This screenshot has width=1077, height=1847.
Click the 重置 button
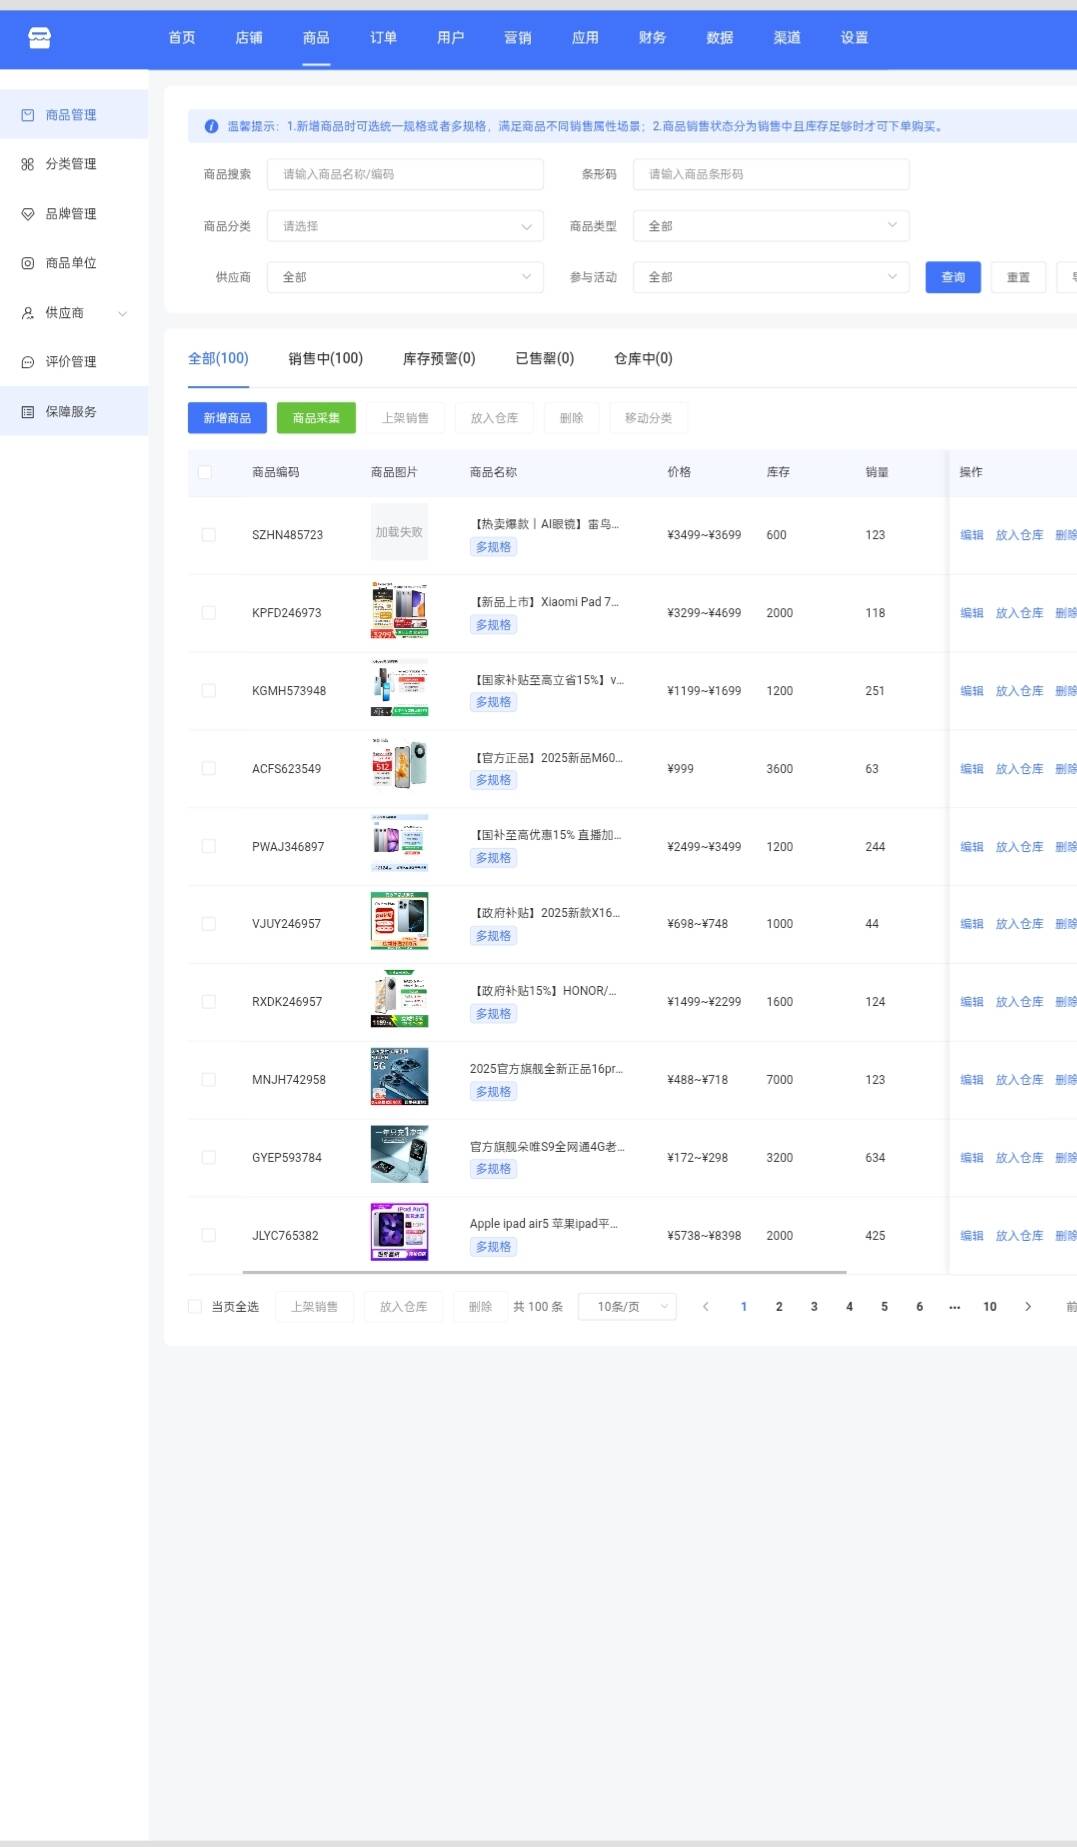pos(1018,277)
